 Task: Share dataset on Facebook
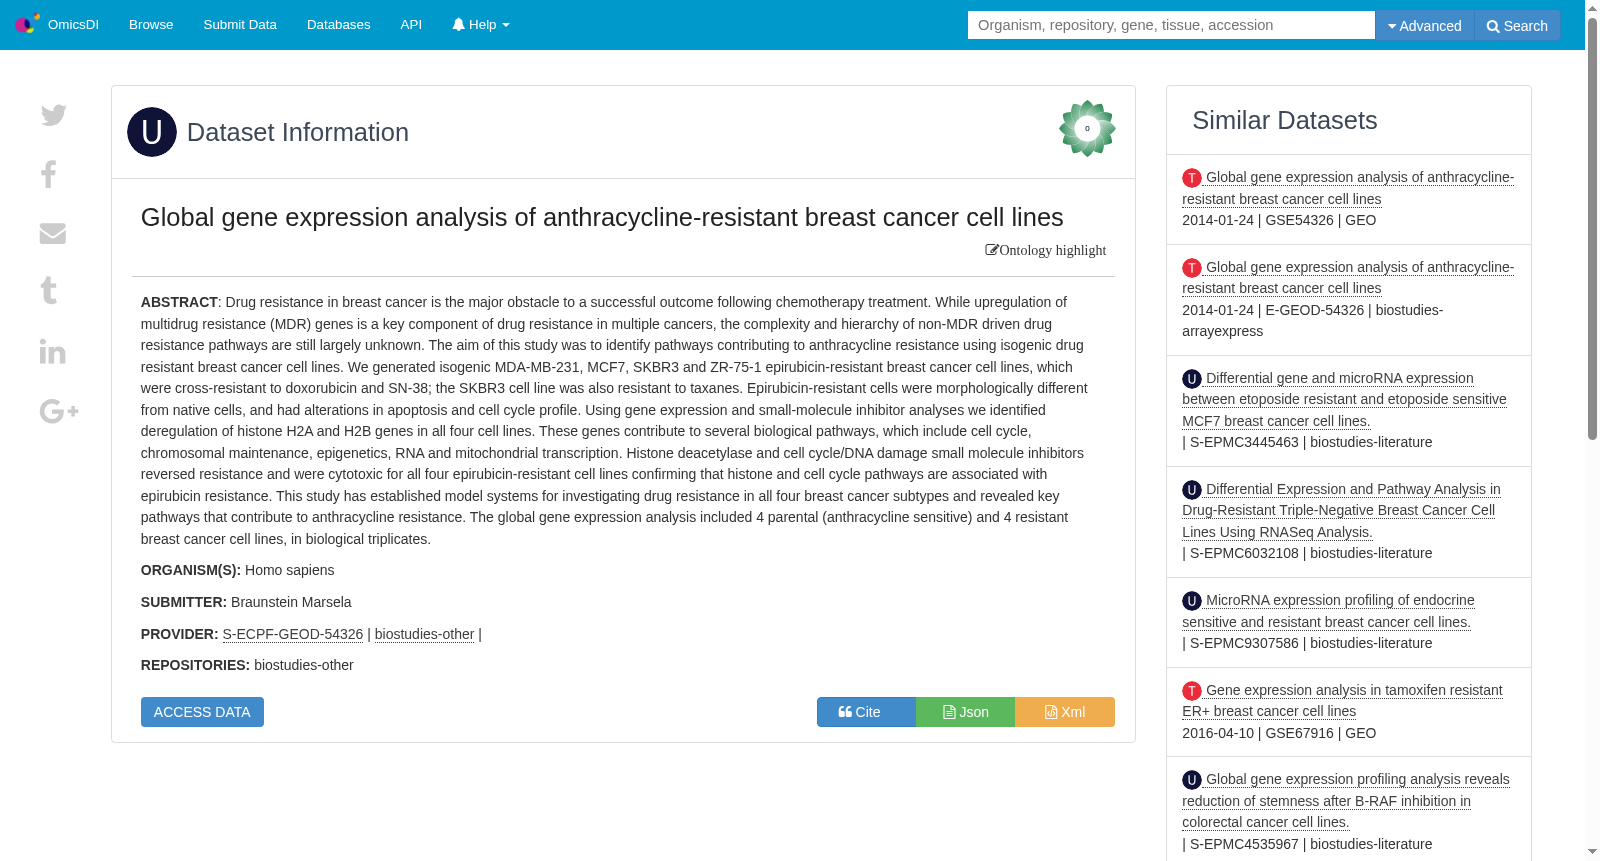[x=49, y=175]
